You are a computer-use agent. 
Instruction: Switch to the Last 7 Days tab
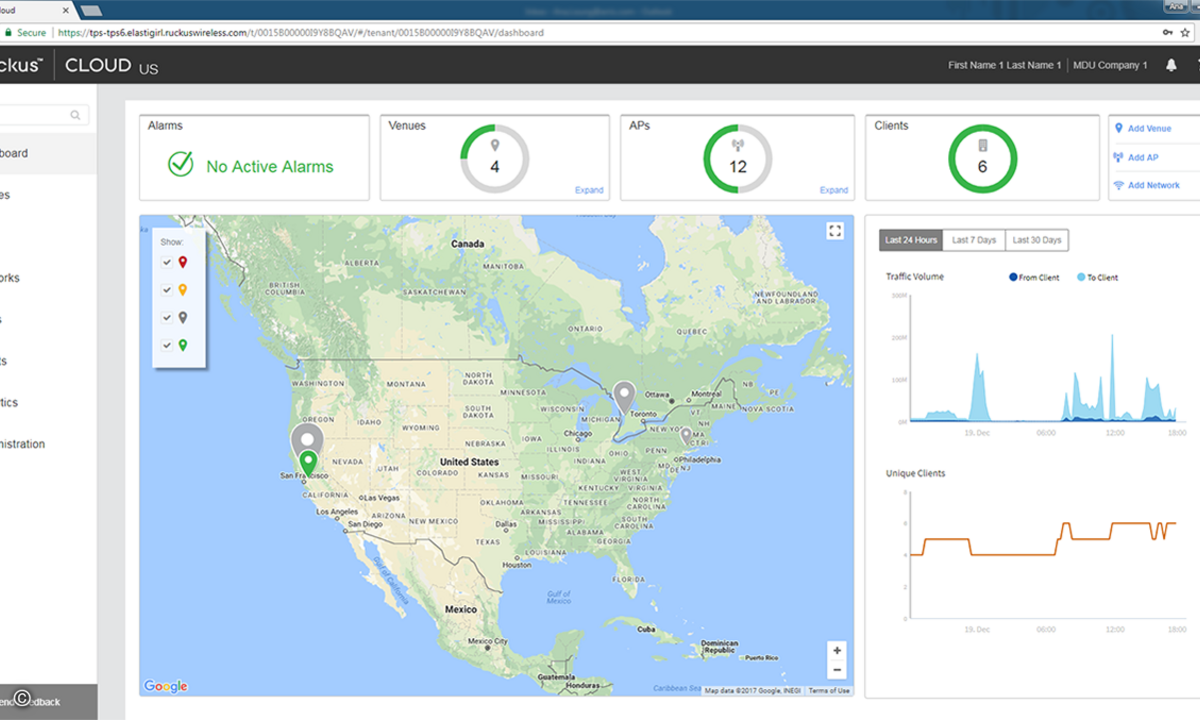coord(974,240)
